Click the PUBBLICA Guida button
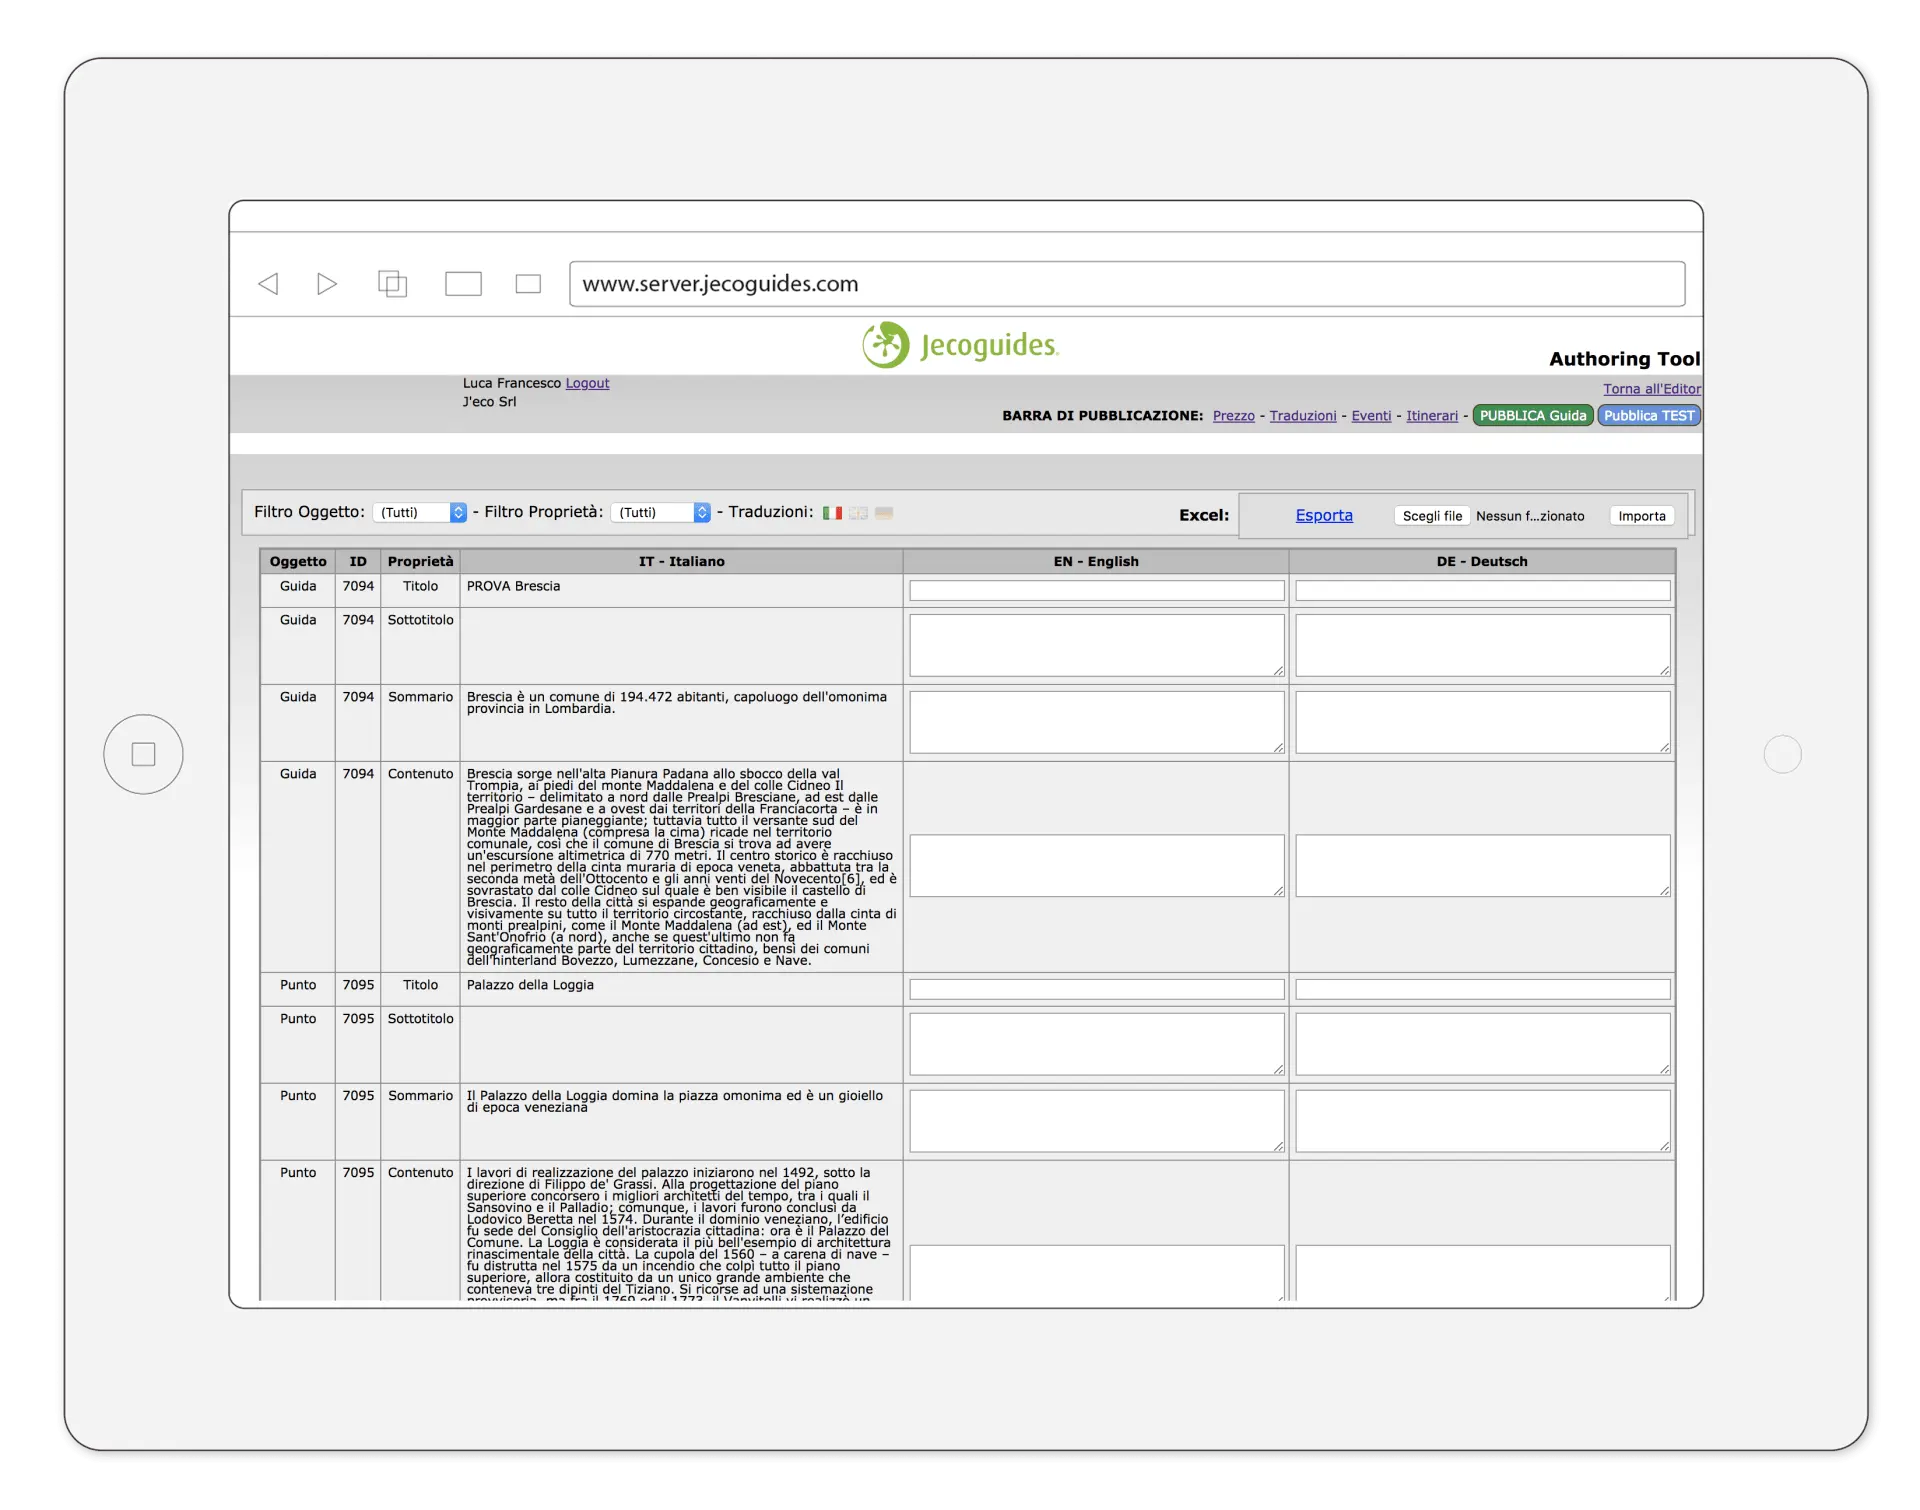The image size is (1920, 1510). pyautogui.click(x=1532, y=416)
